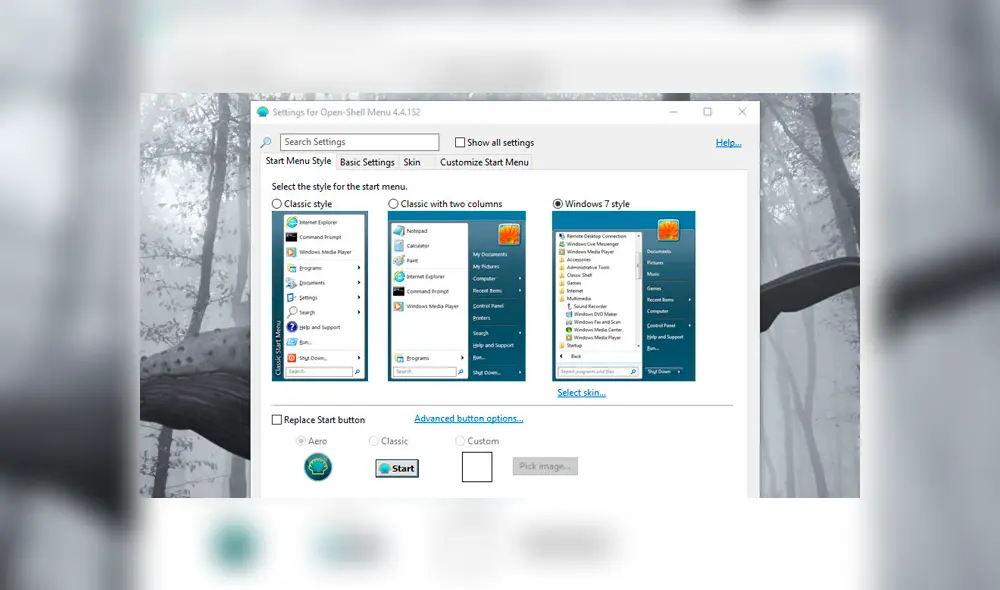Enable the Show all settings checkbox
This screenshot has width=1000, height=590.
(459, 142)
